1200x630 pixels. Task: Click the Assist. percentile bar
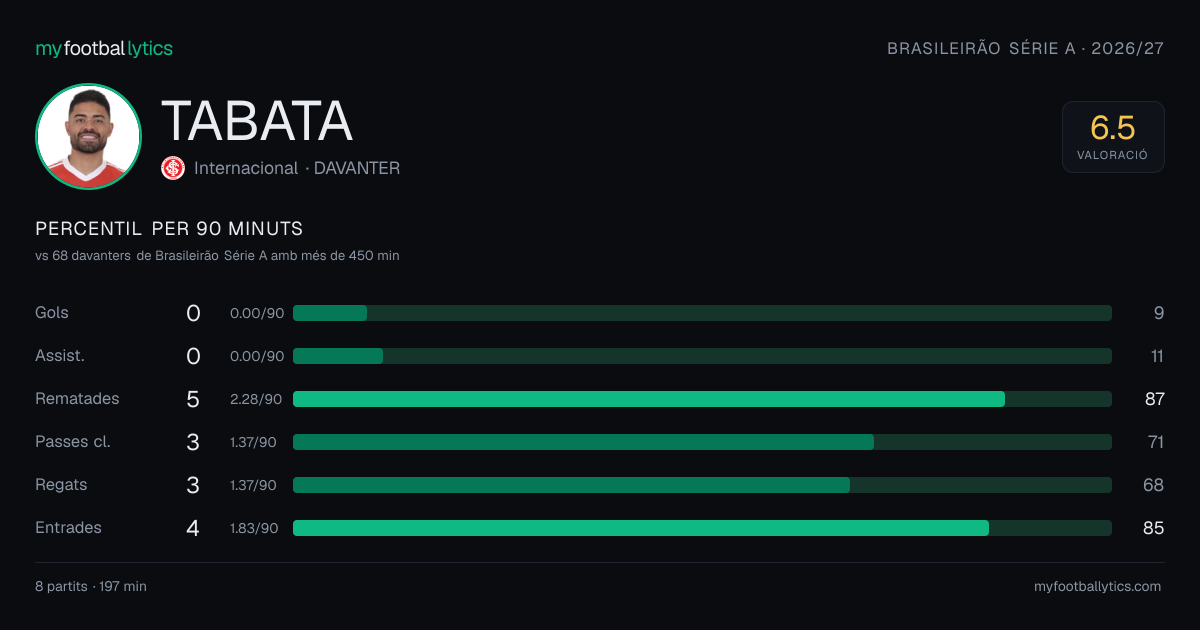click(702, 356)
